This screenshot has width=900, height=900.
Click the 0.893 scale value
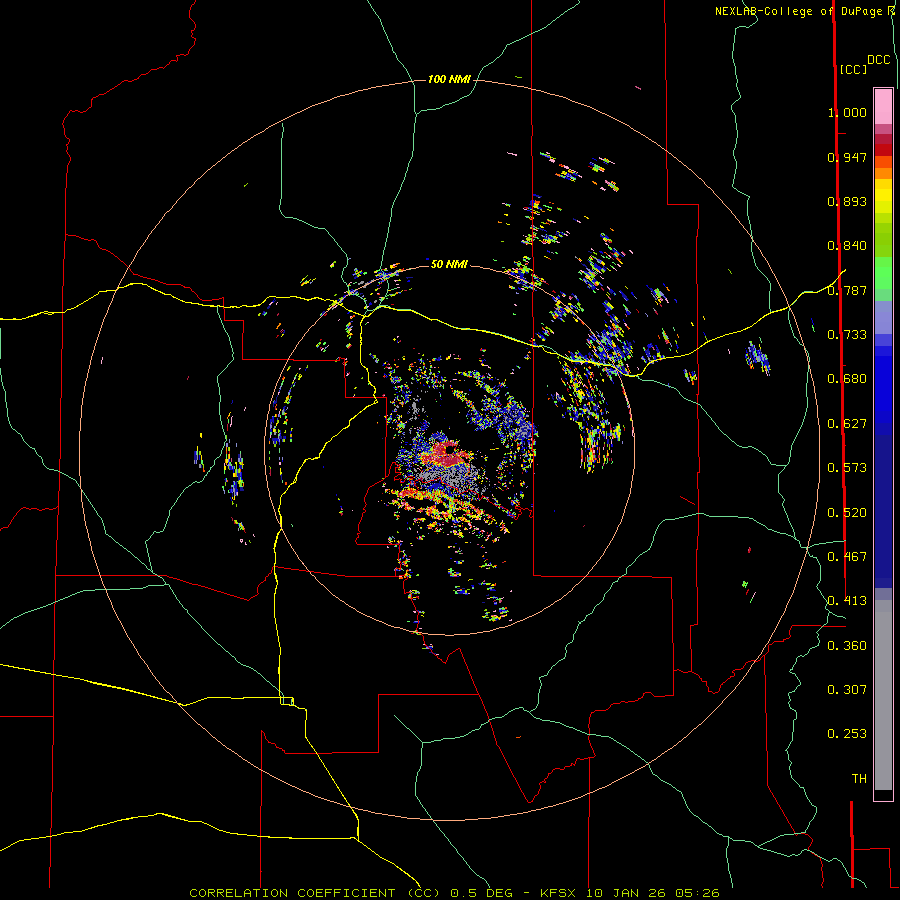(x=847, y=201)
